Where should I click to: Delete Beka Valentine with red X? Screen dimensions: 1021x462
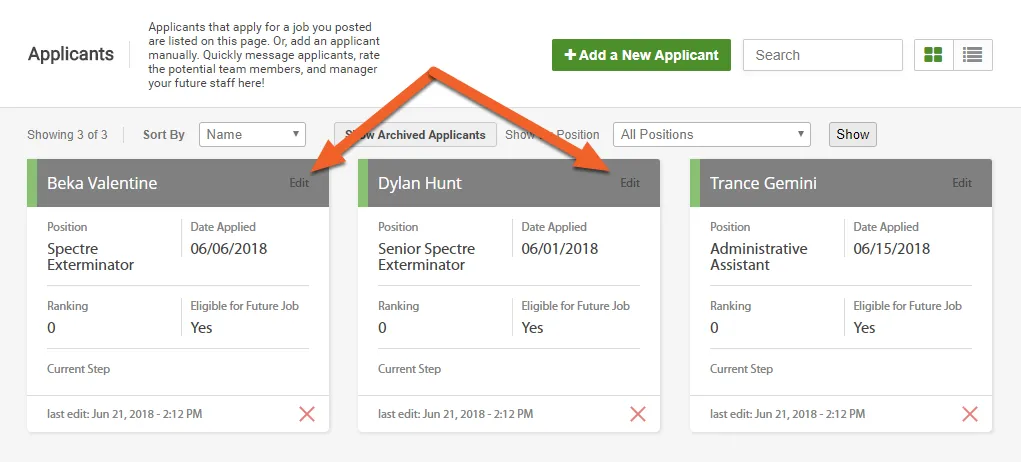click(307, 414)
